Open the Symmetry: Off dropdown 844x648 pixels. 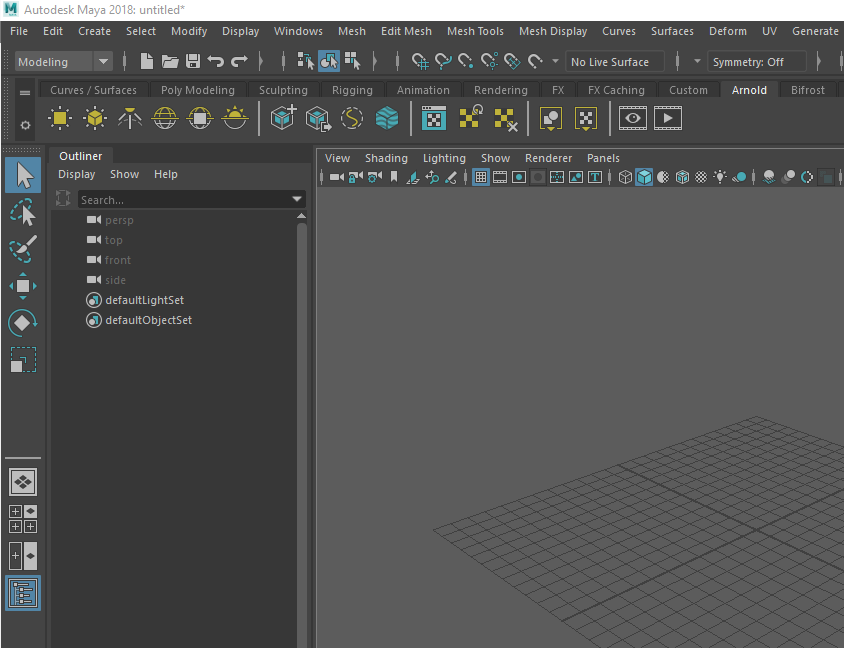tap(757, 62)
